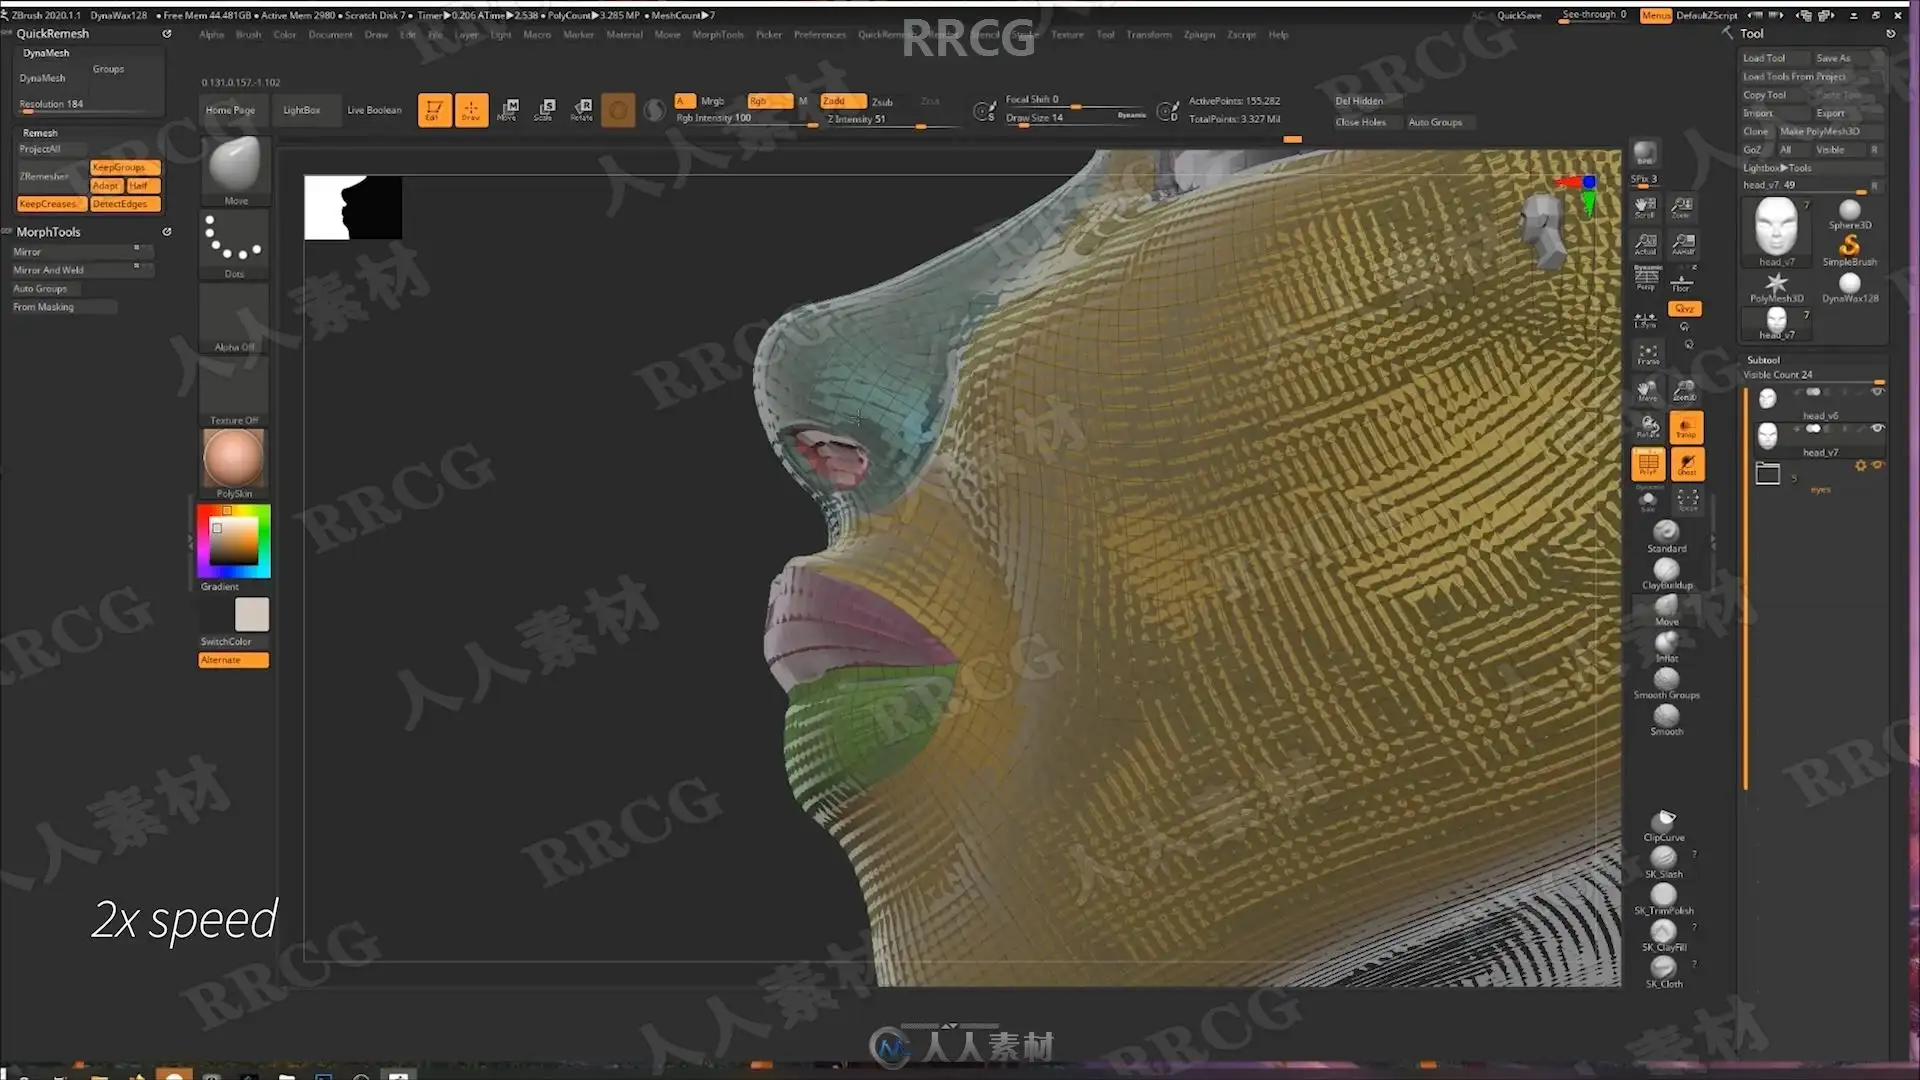Image resolution: width=1920 pixels, height=1080 pixels.
Task: Click the BPR render icon
Action: (x=1645, y=153)
